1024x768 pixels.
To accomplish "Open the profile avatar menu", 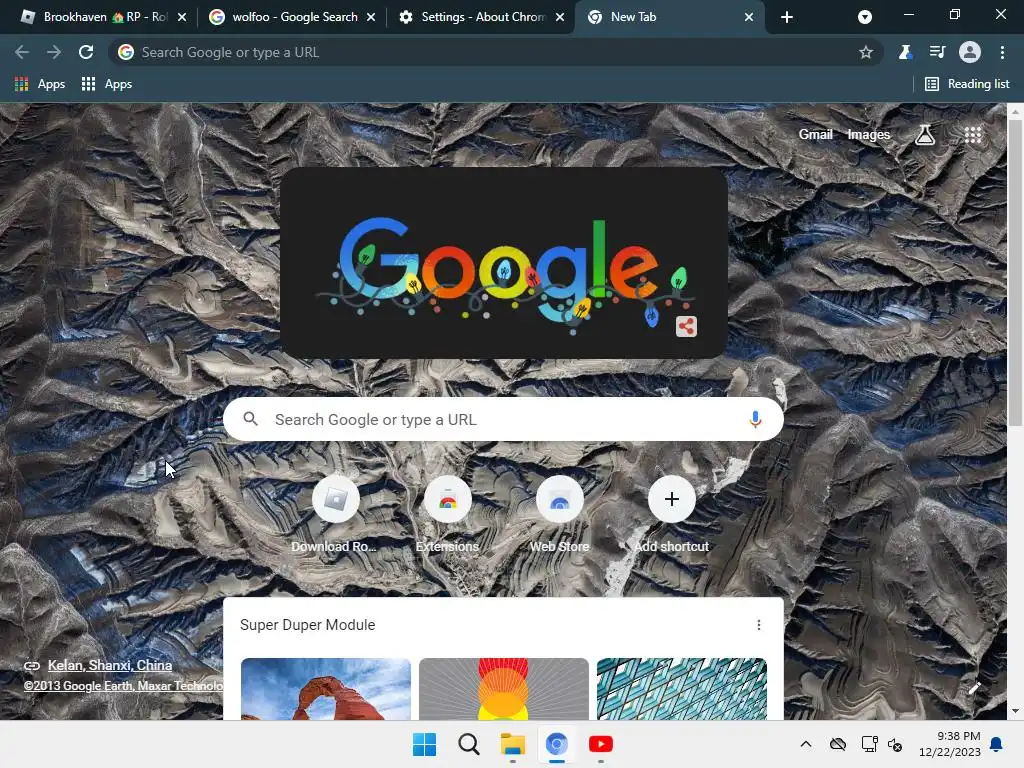I will point(970,52).
